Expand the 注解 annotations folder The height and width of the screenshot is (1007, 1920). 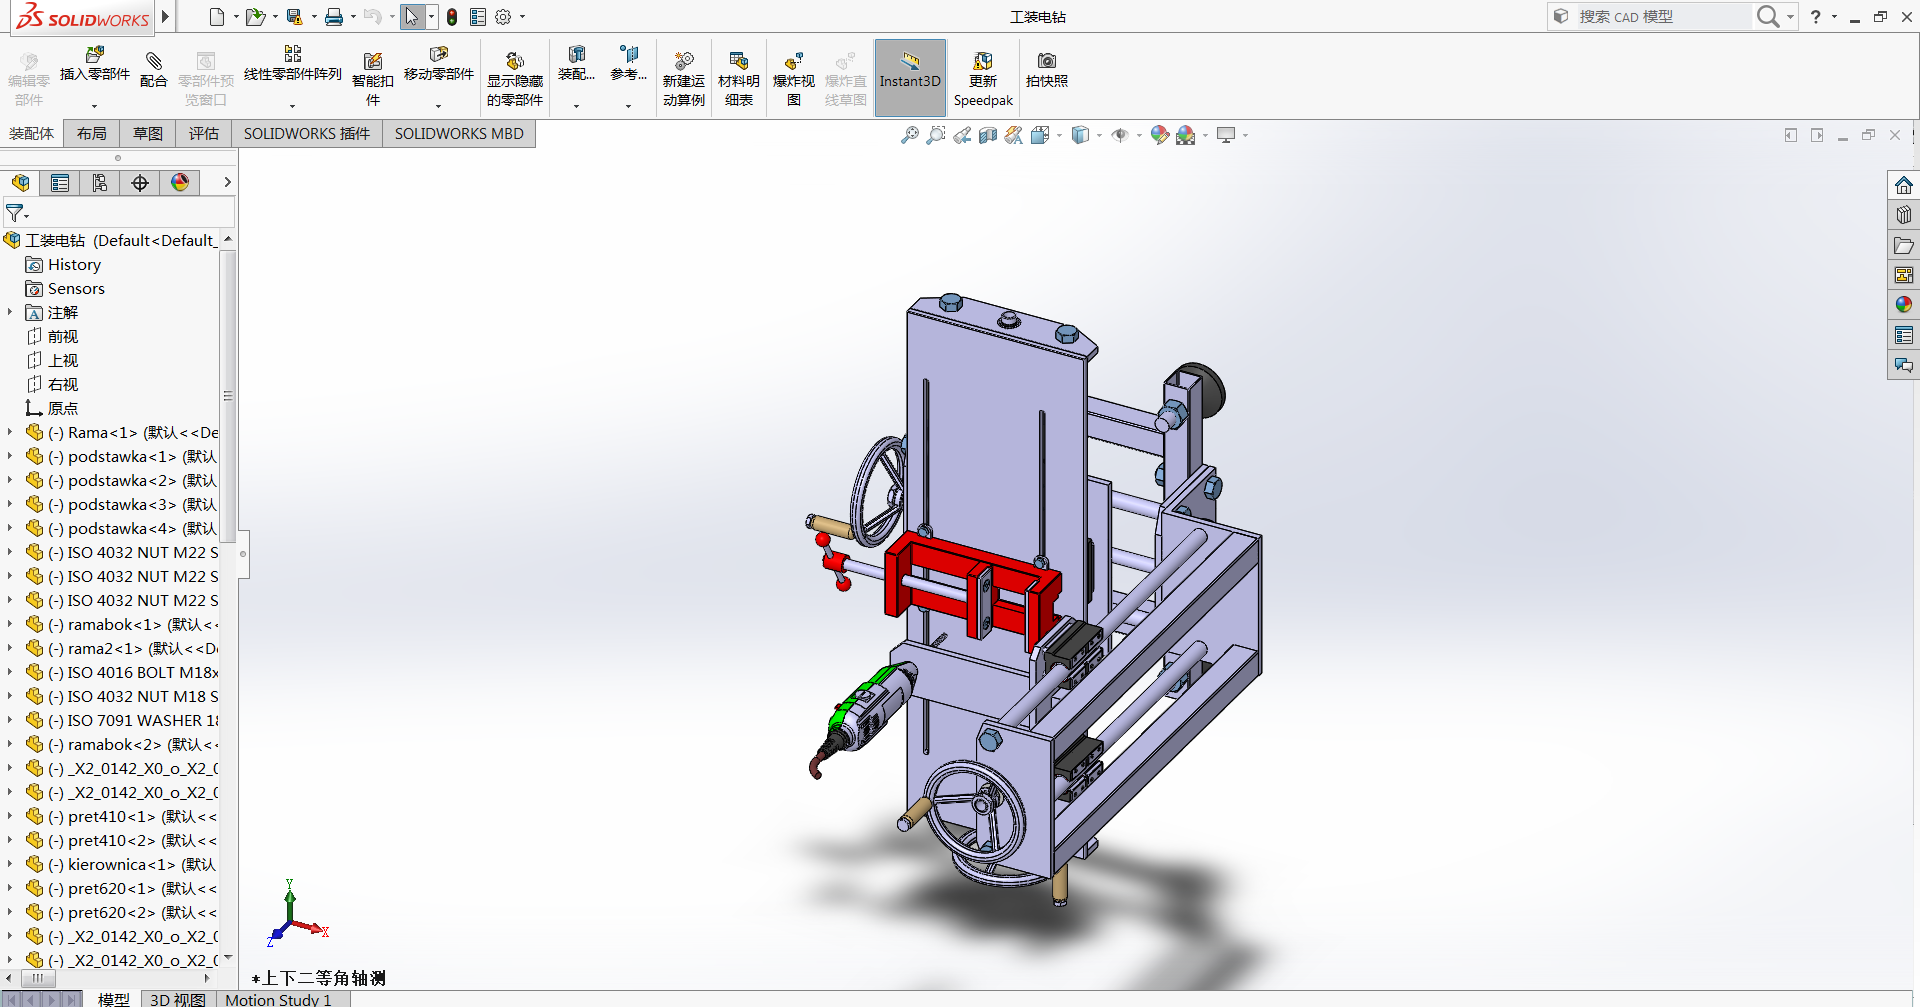pyautogui.click(x=10, y=313)
